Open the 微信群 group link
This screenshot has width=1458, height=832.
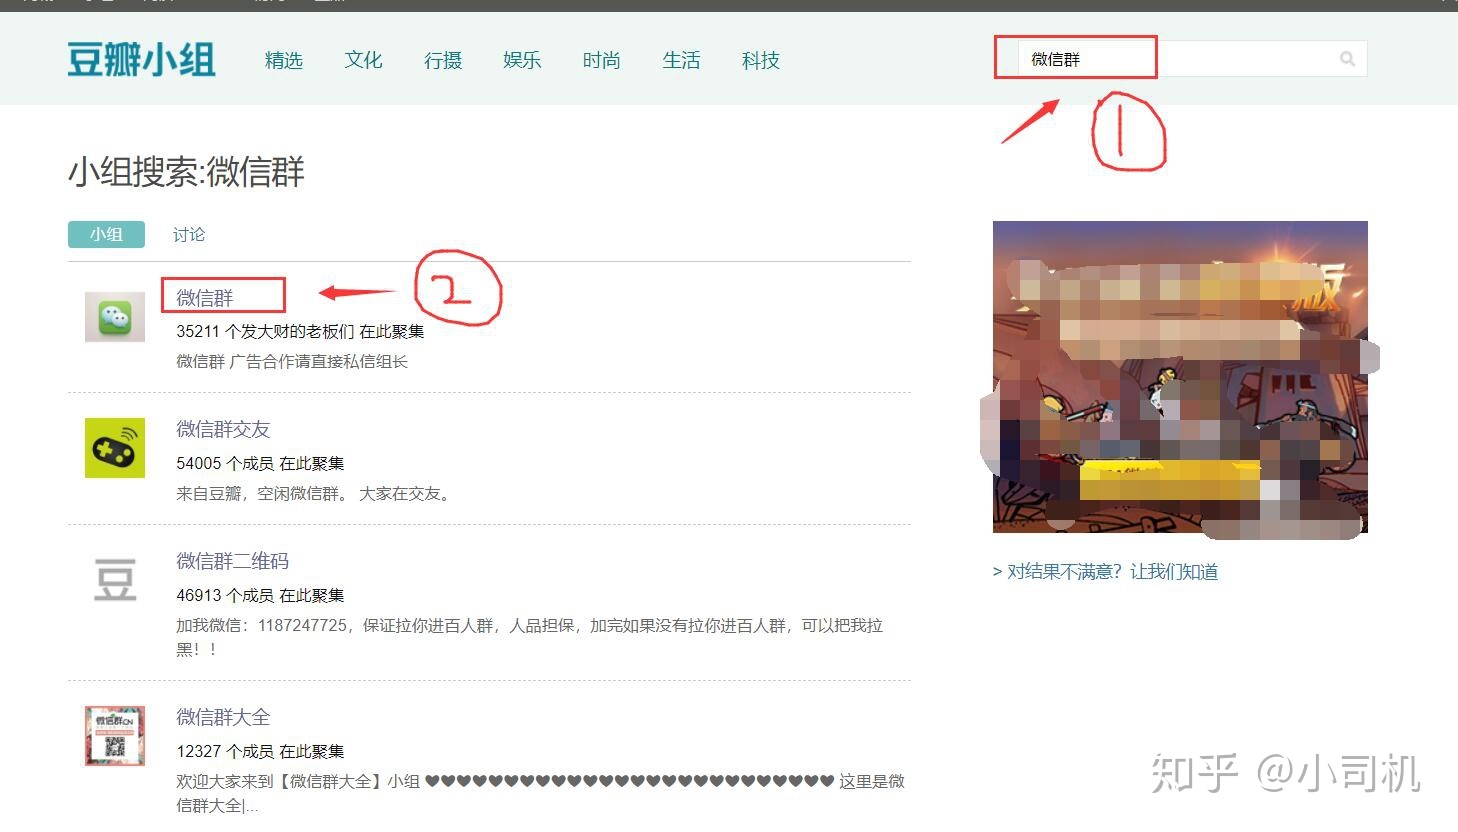[x=205, y=298]
